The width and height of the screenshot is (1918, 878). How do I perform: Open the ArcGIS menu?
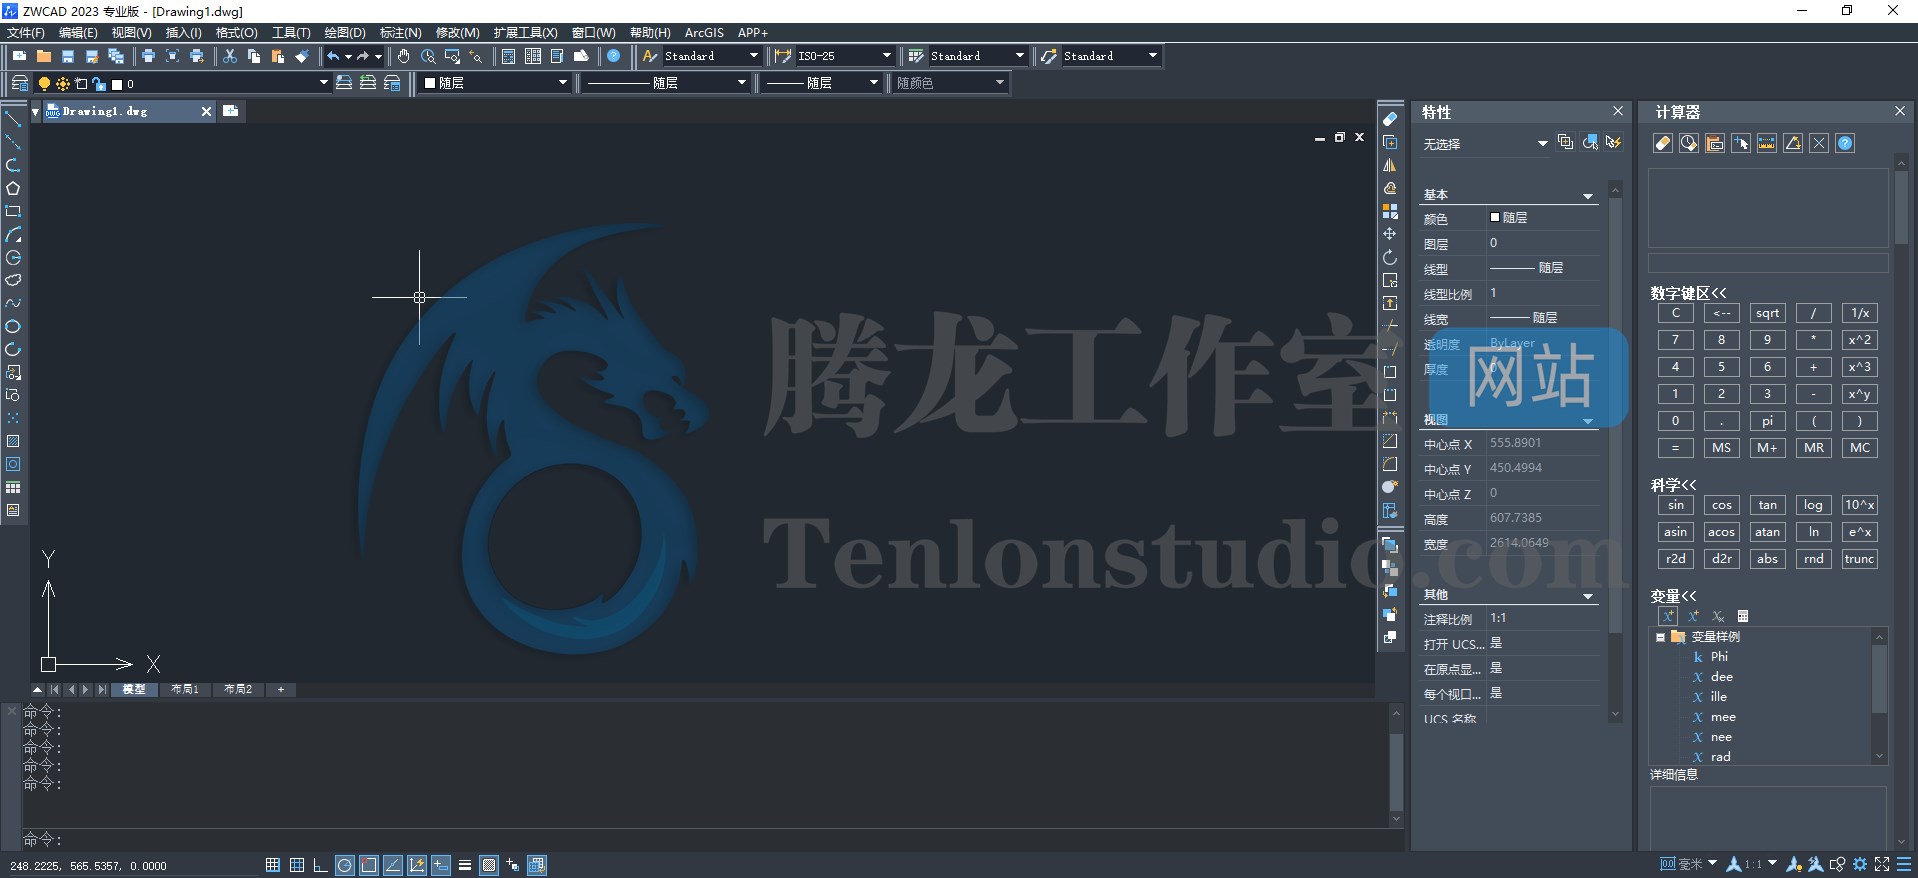(704, 33)
